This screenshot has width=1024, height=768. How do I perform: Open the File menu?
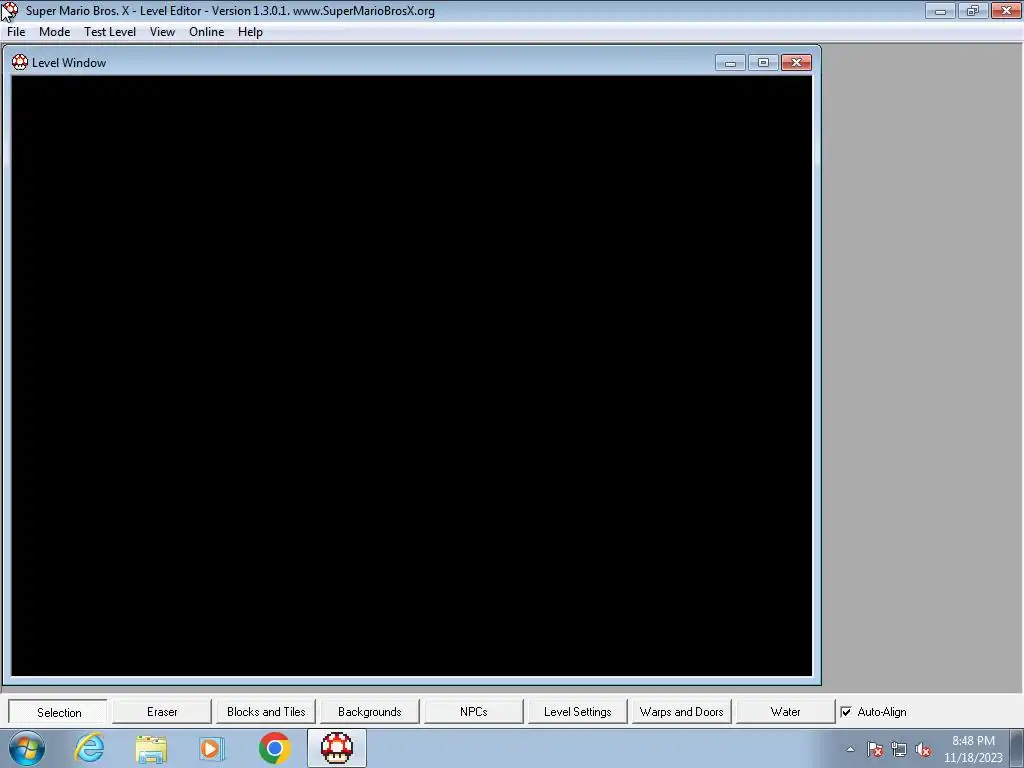(16, 32)
